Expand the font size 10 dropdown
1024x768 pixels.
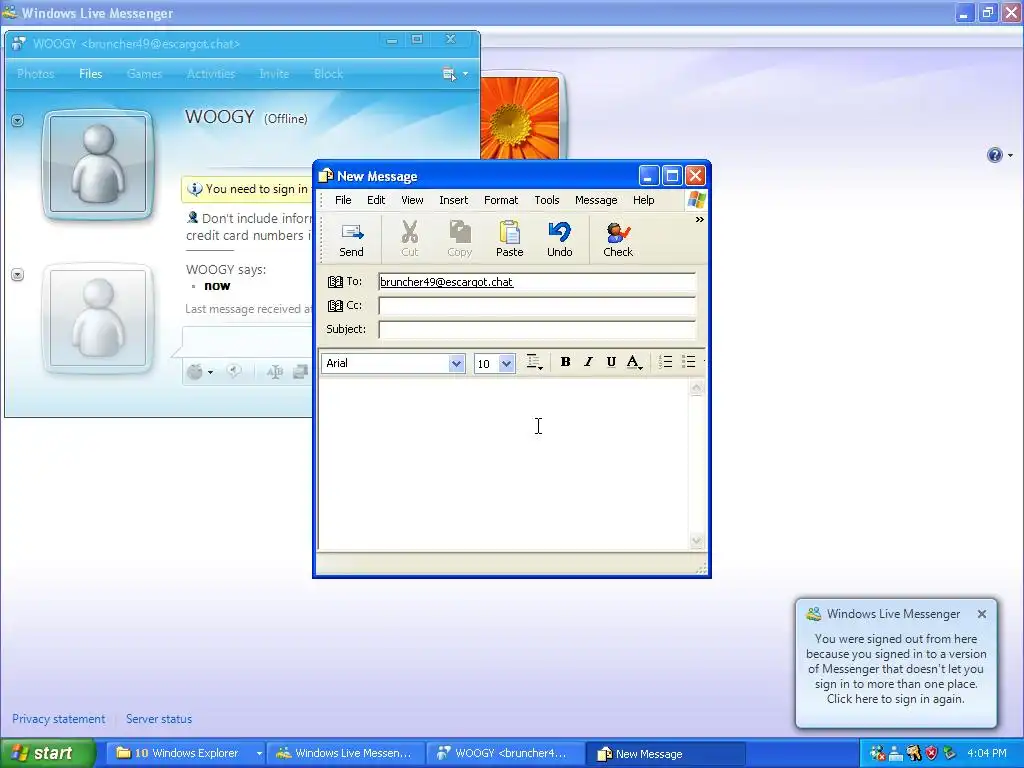tap(506, 364)
